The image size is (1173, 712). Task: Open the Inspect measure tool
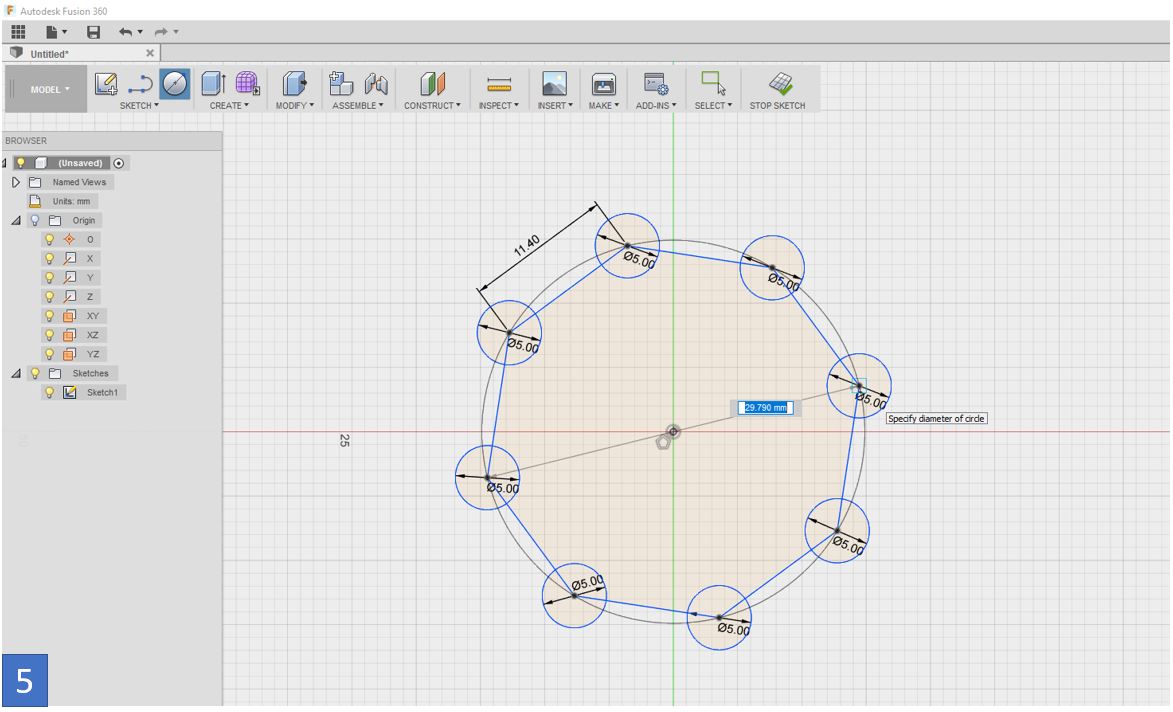pos(498,84)
